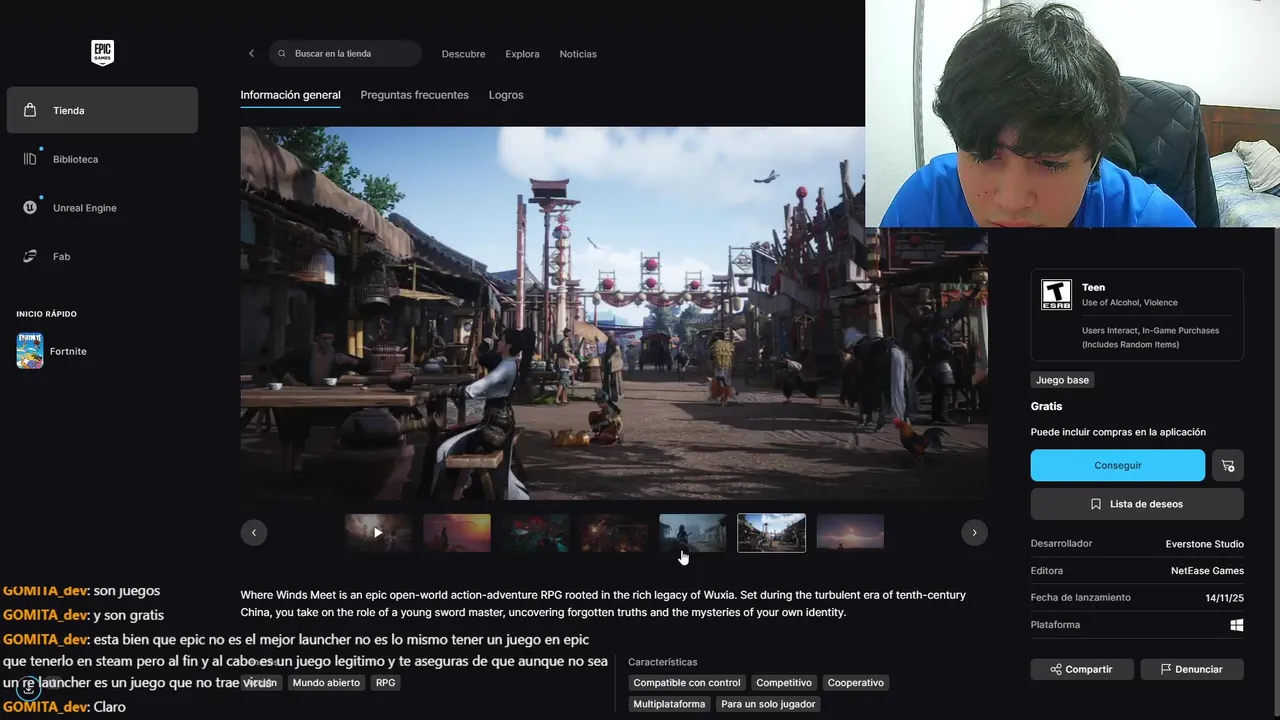The height and width of the screenshot is (720, 1280).
Task: Click the Conseguir button
Action: [x=1118, y=465]
